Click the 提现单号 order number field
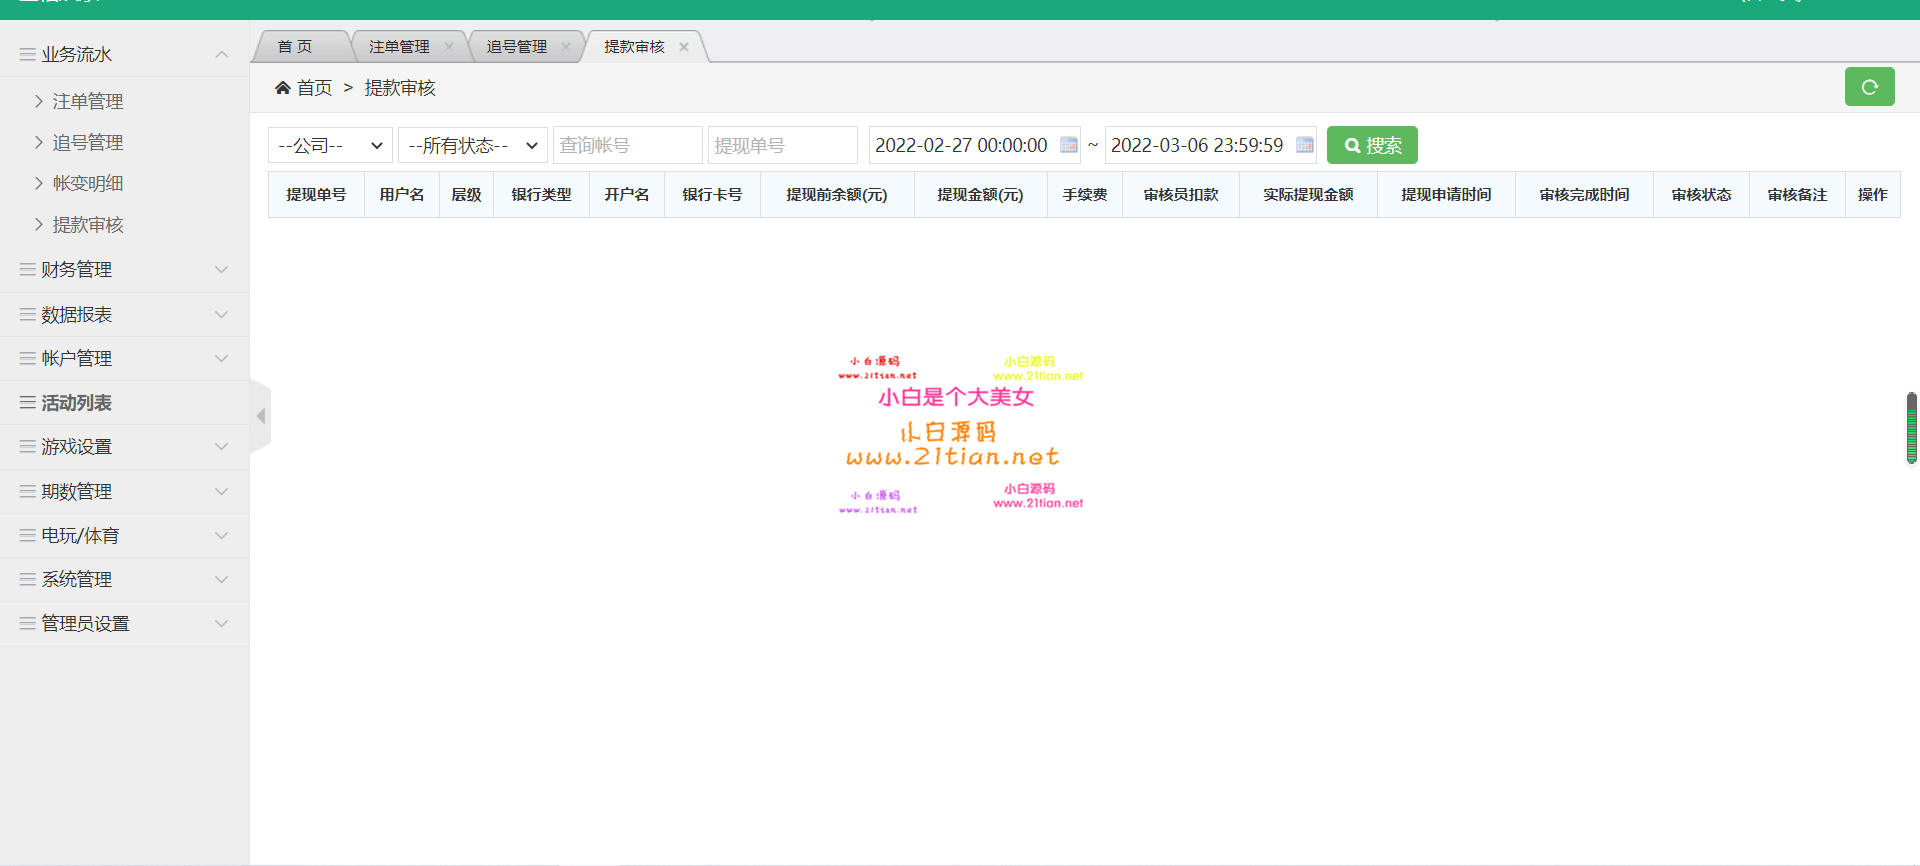Image resolution: width=1920 pixels, height=866 pixels. (782, 145)
